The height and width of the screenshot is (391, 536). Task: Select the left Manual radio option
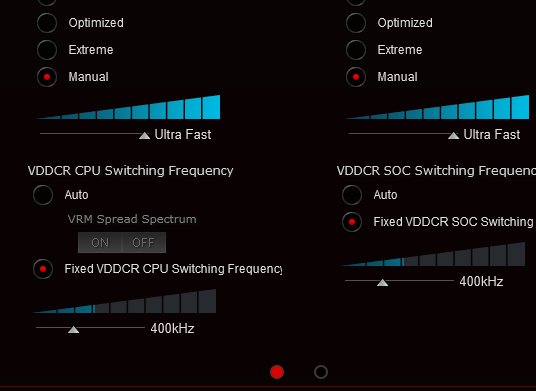(47, 77)
